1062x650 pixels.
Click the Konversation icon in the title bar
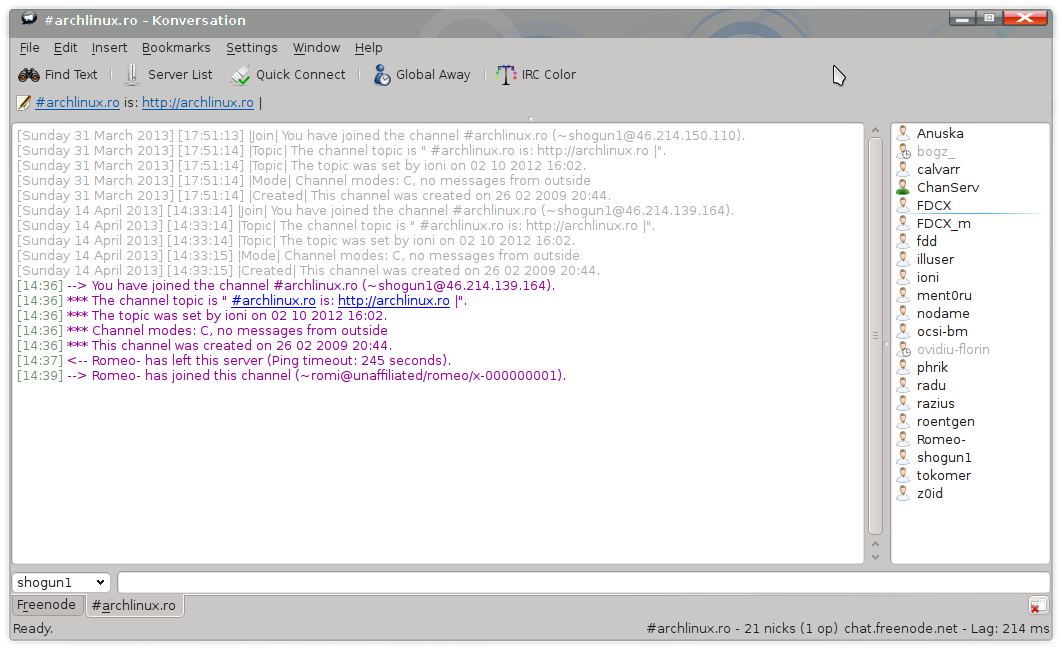point(27,17)
